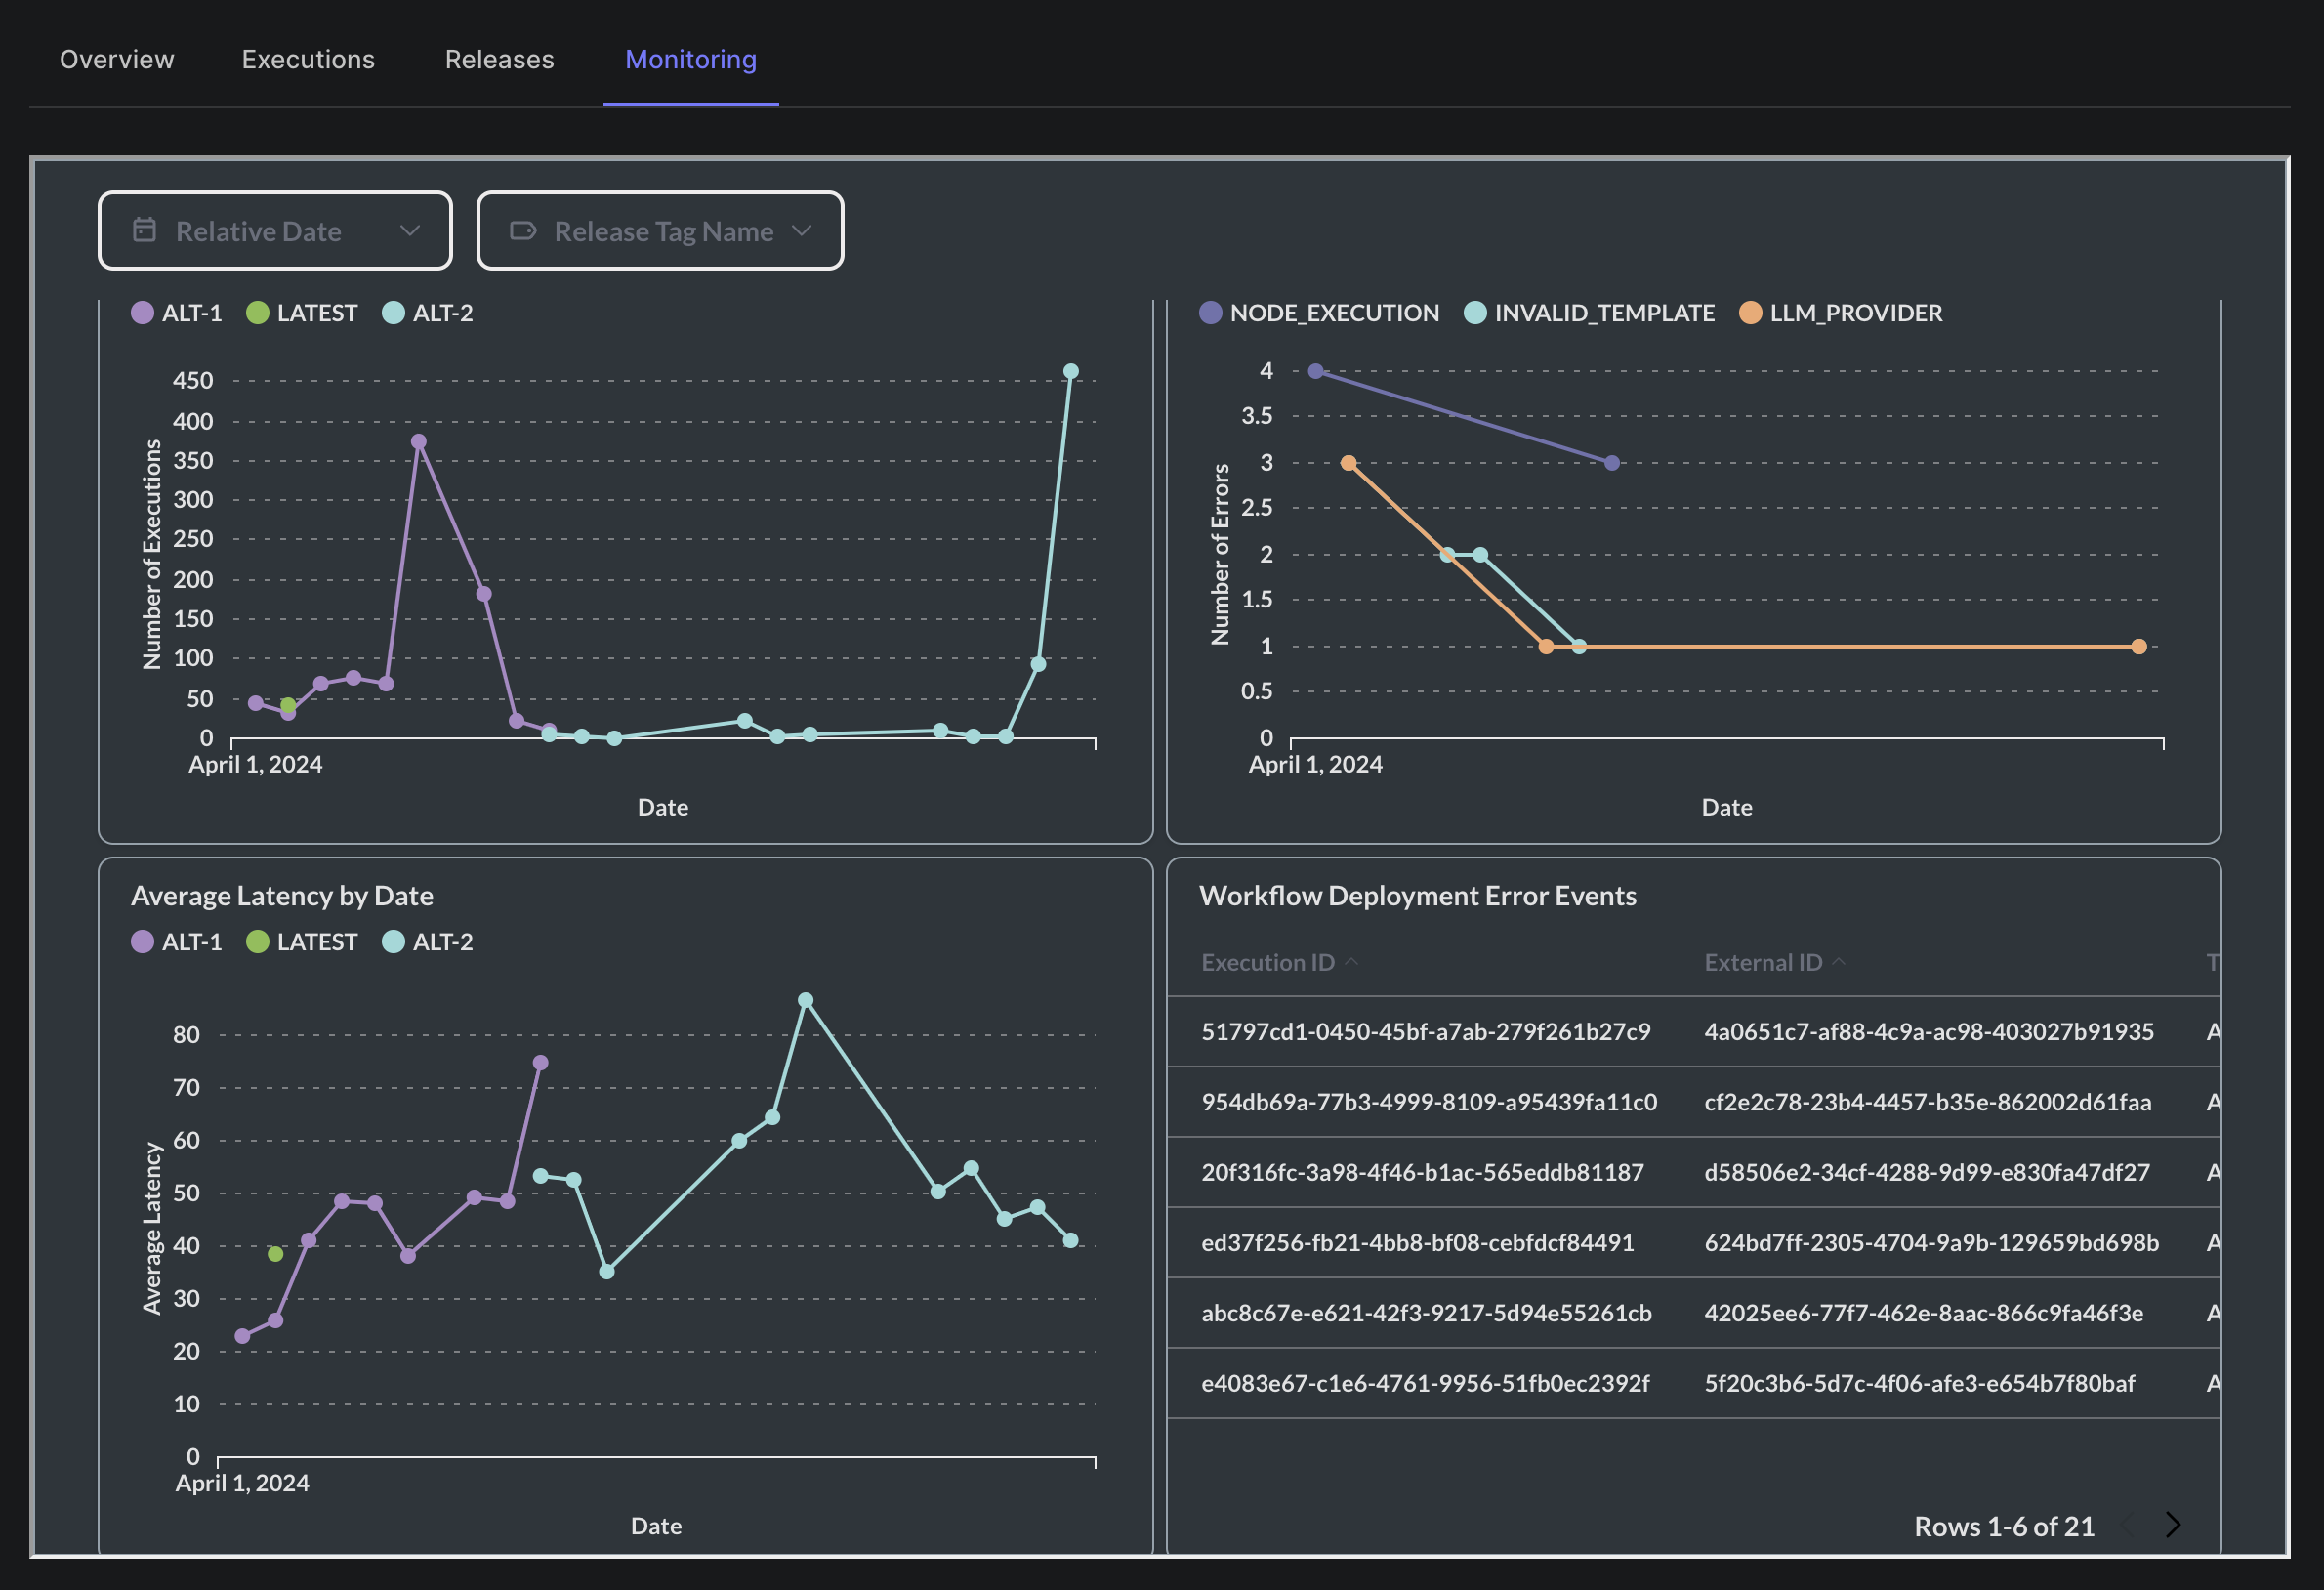Switch to the Executions tab
Viewport: 2324px width, 1590px height.
coord(308,59)
